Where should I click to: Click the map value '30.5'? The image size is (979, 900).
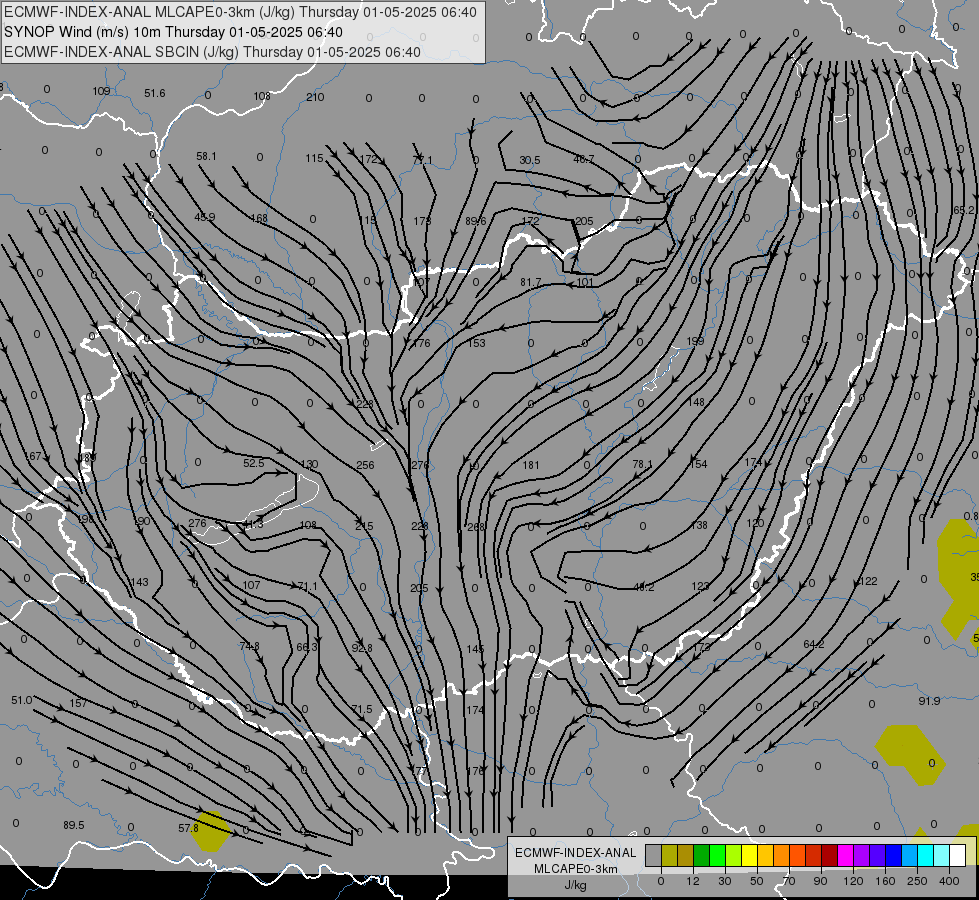click(529, 161)
